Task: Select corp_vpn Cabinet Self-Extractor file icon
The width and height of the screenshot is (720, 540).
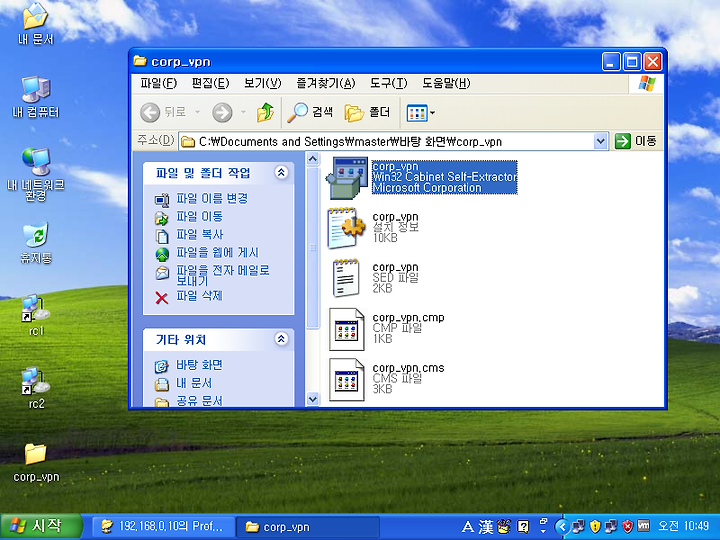Action: (347, 178)
